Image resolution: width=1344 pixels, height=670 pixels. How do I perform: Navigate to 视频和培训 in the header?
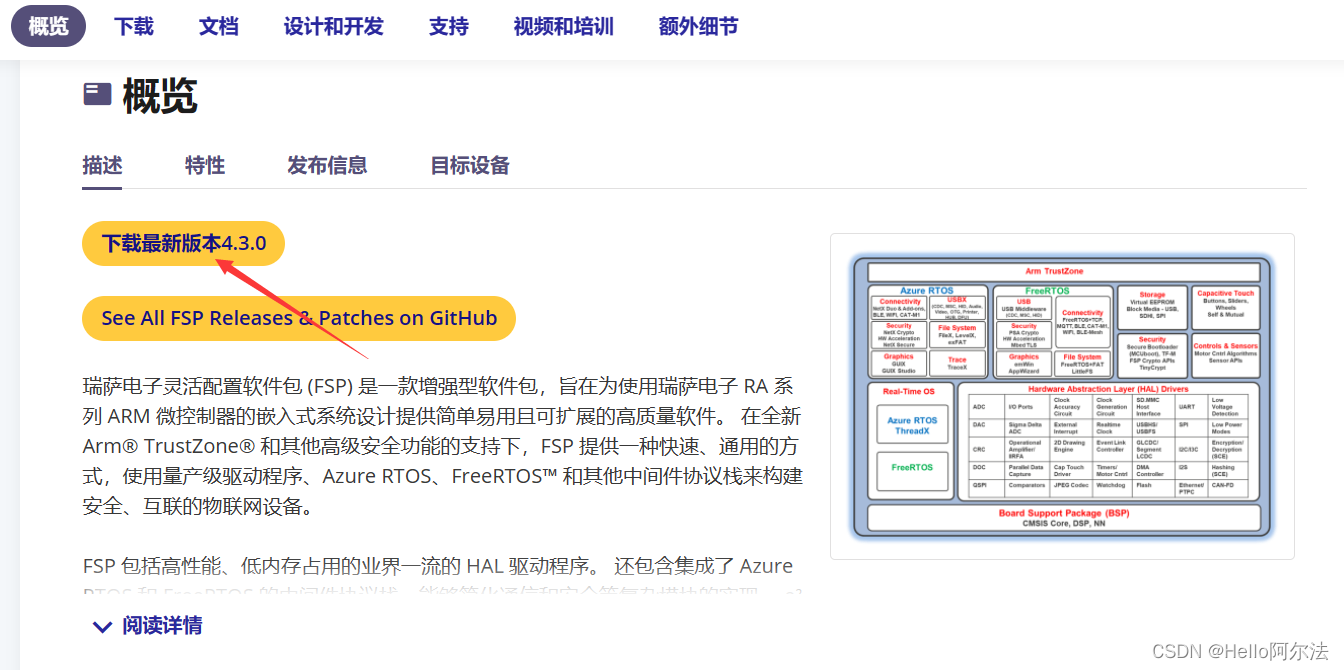563,27
